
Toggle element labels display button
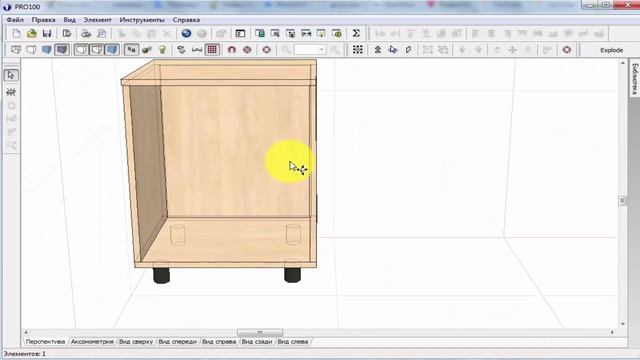[131, 50]
